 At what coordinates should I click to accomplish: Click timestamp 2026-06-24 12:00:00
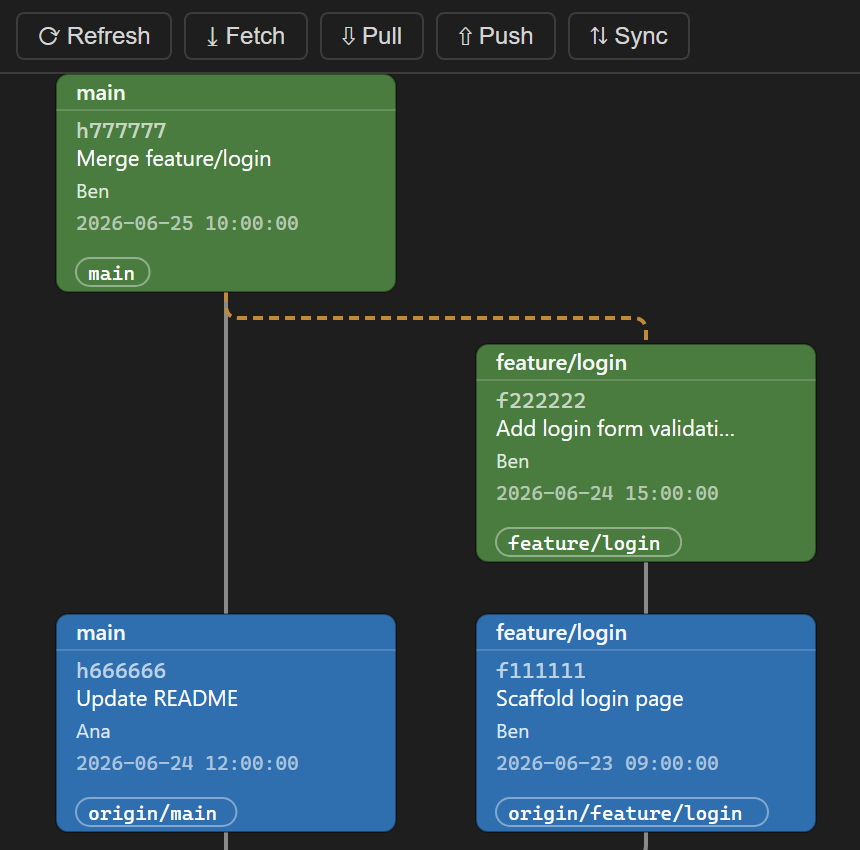pos(188,763)
